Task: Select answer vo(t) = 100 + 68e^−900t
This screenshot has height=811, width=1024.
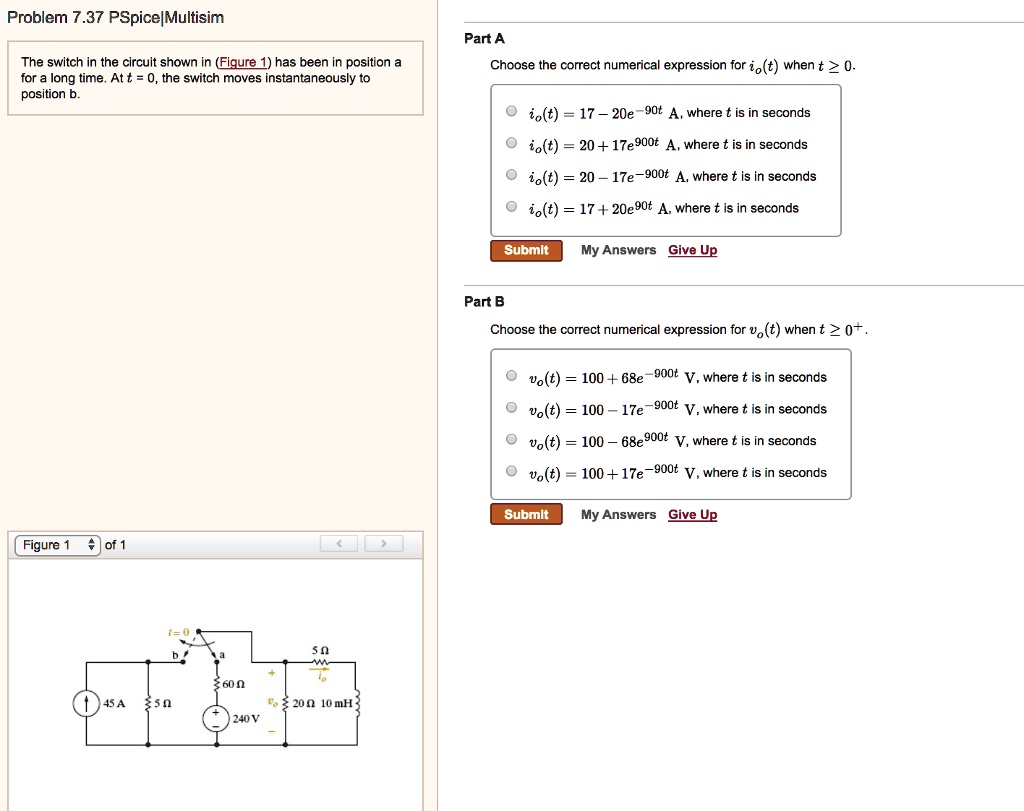Action: tap(510, 376)
